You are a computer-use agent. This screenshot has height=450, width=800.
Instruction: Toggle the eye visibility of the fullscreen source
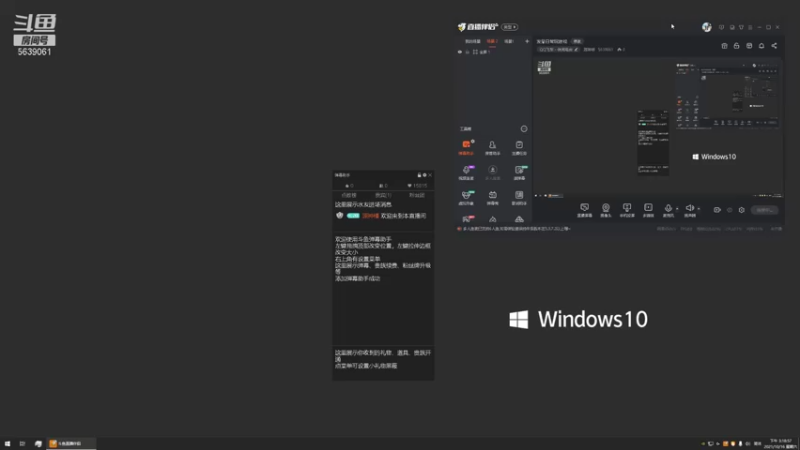(460, 52)
